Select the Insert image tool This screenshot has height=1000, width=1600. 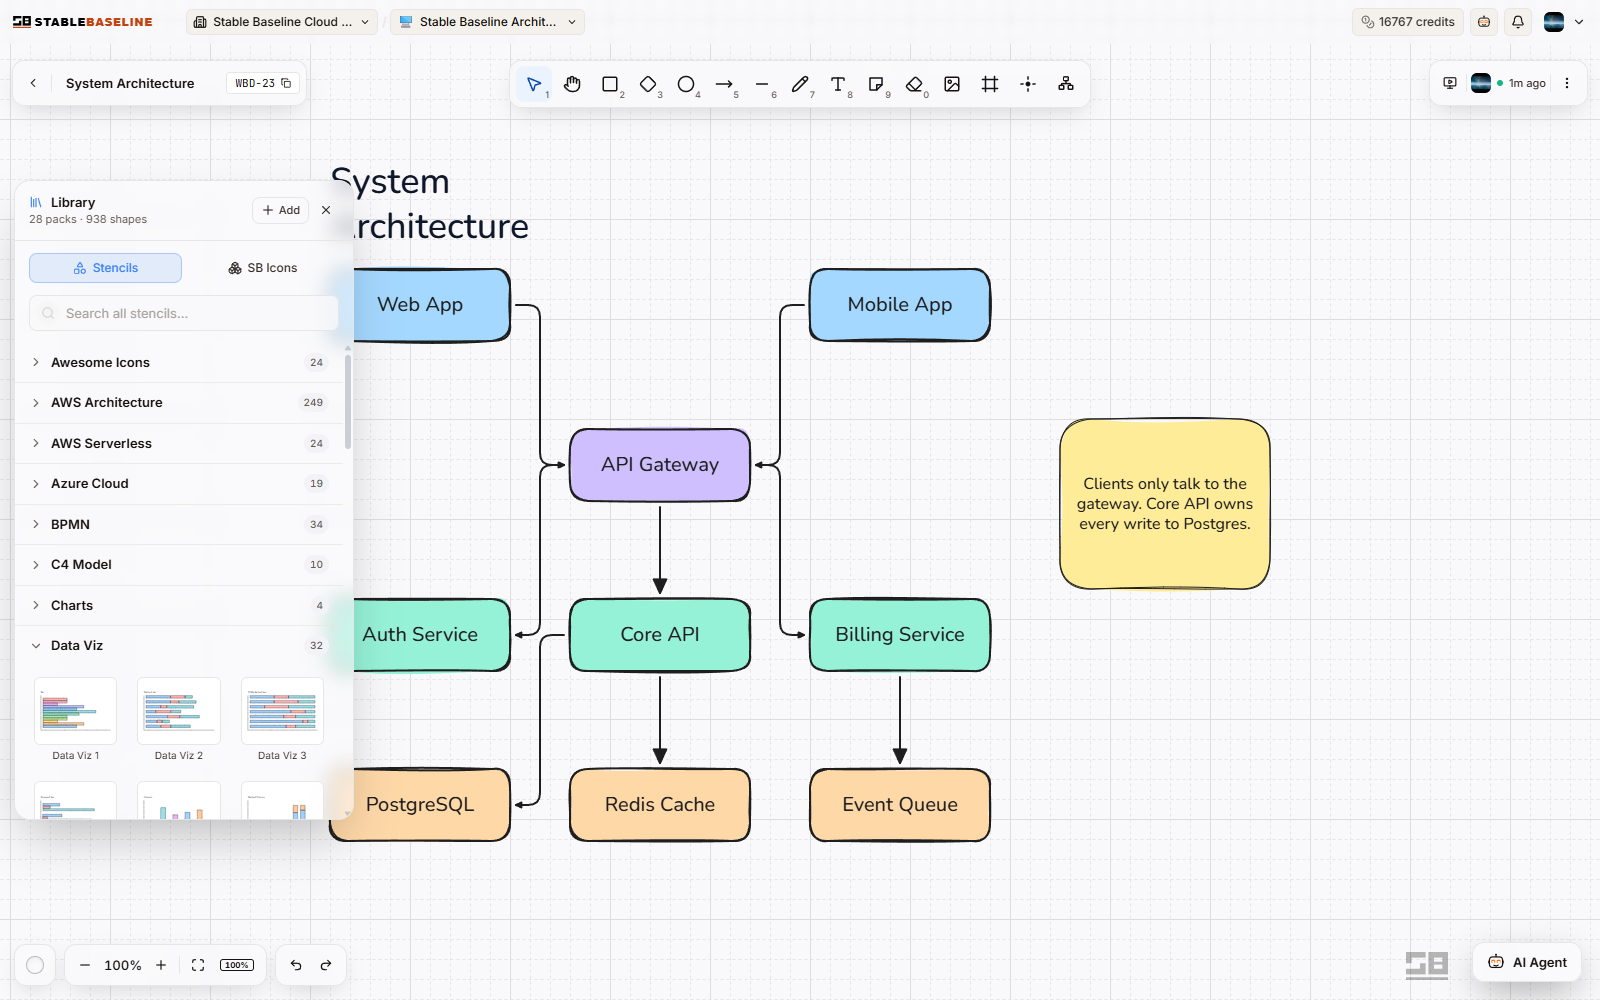(x=952, y=84)
